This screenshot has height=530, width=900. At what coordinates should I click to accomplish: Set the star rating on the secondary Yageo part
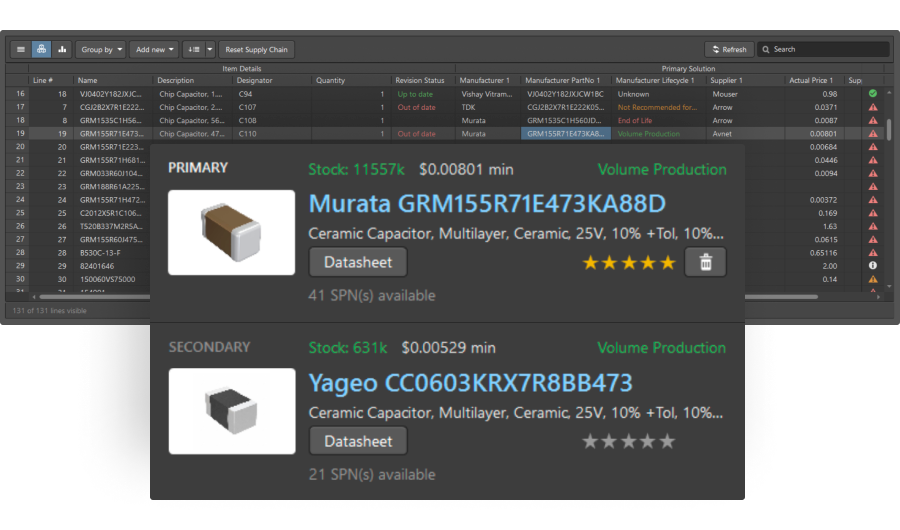(x=628, y=441)
